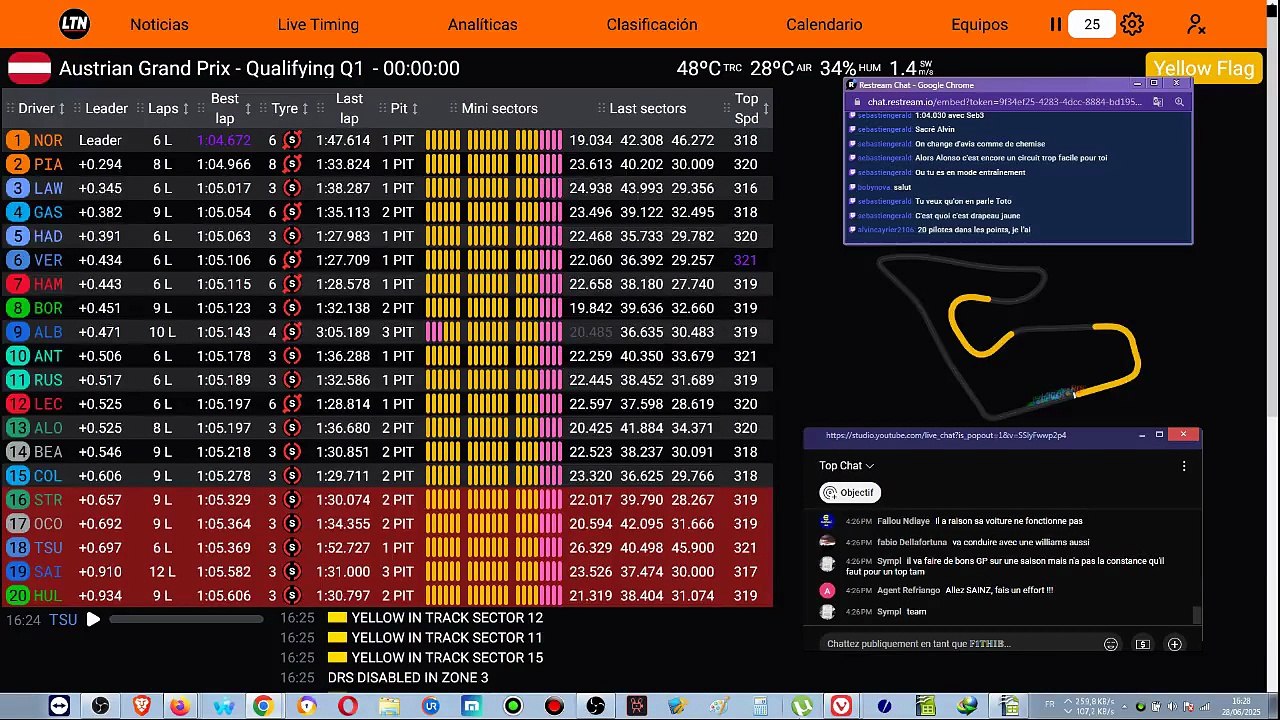Select driver SAI row
Image resolution: width=1280 pixels, height=720 pixels.
coord(387,572)
